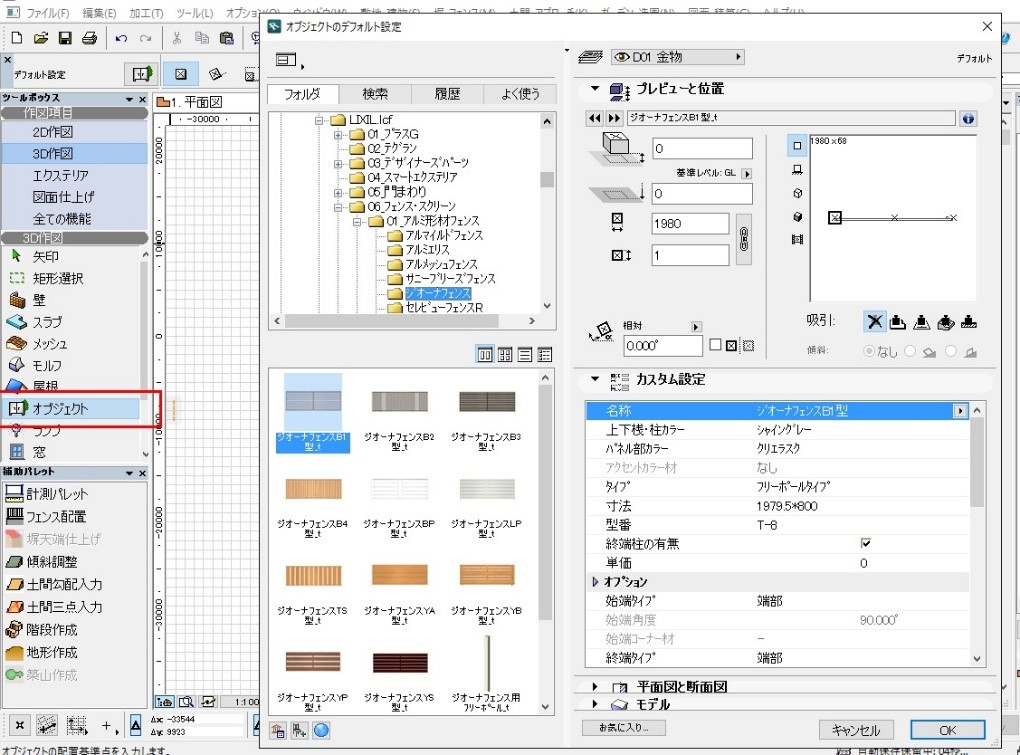Select the なし slope radio button
The image size is (1020, 755).
pos(868,351)
